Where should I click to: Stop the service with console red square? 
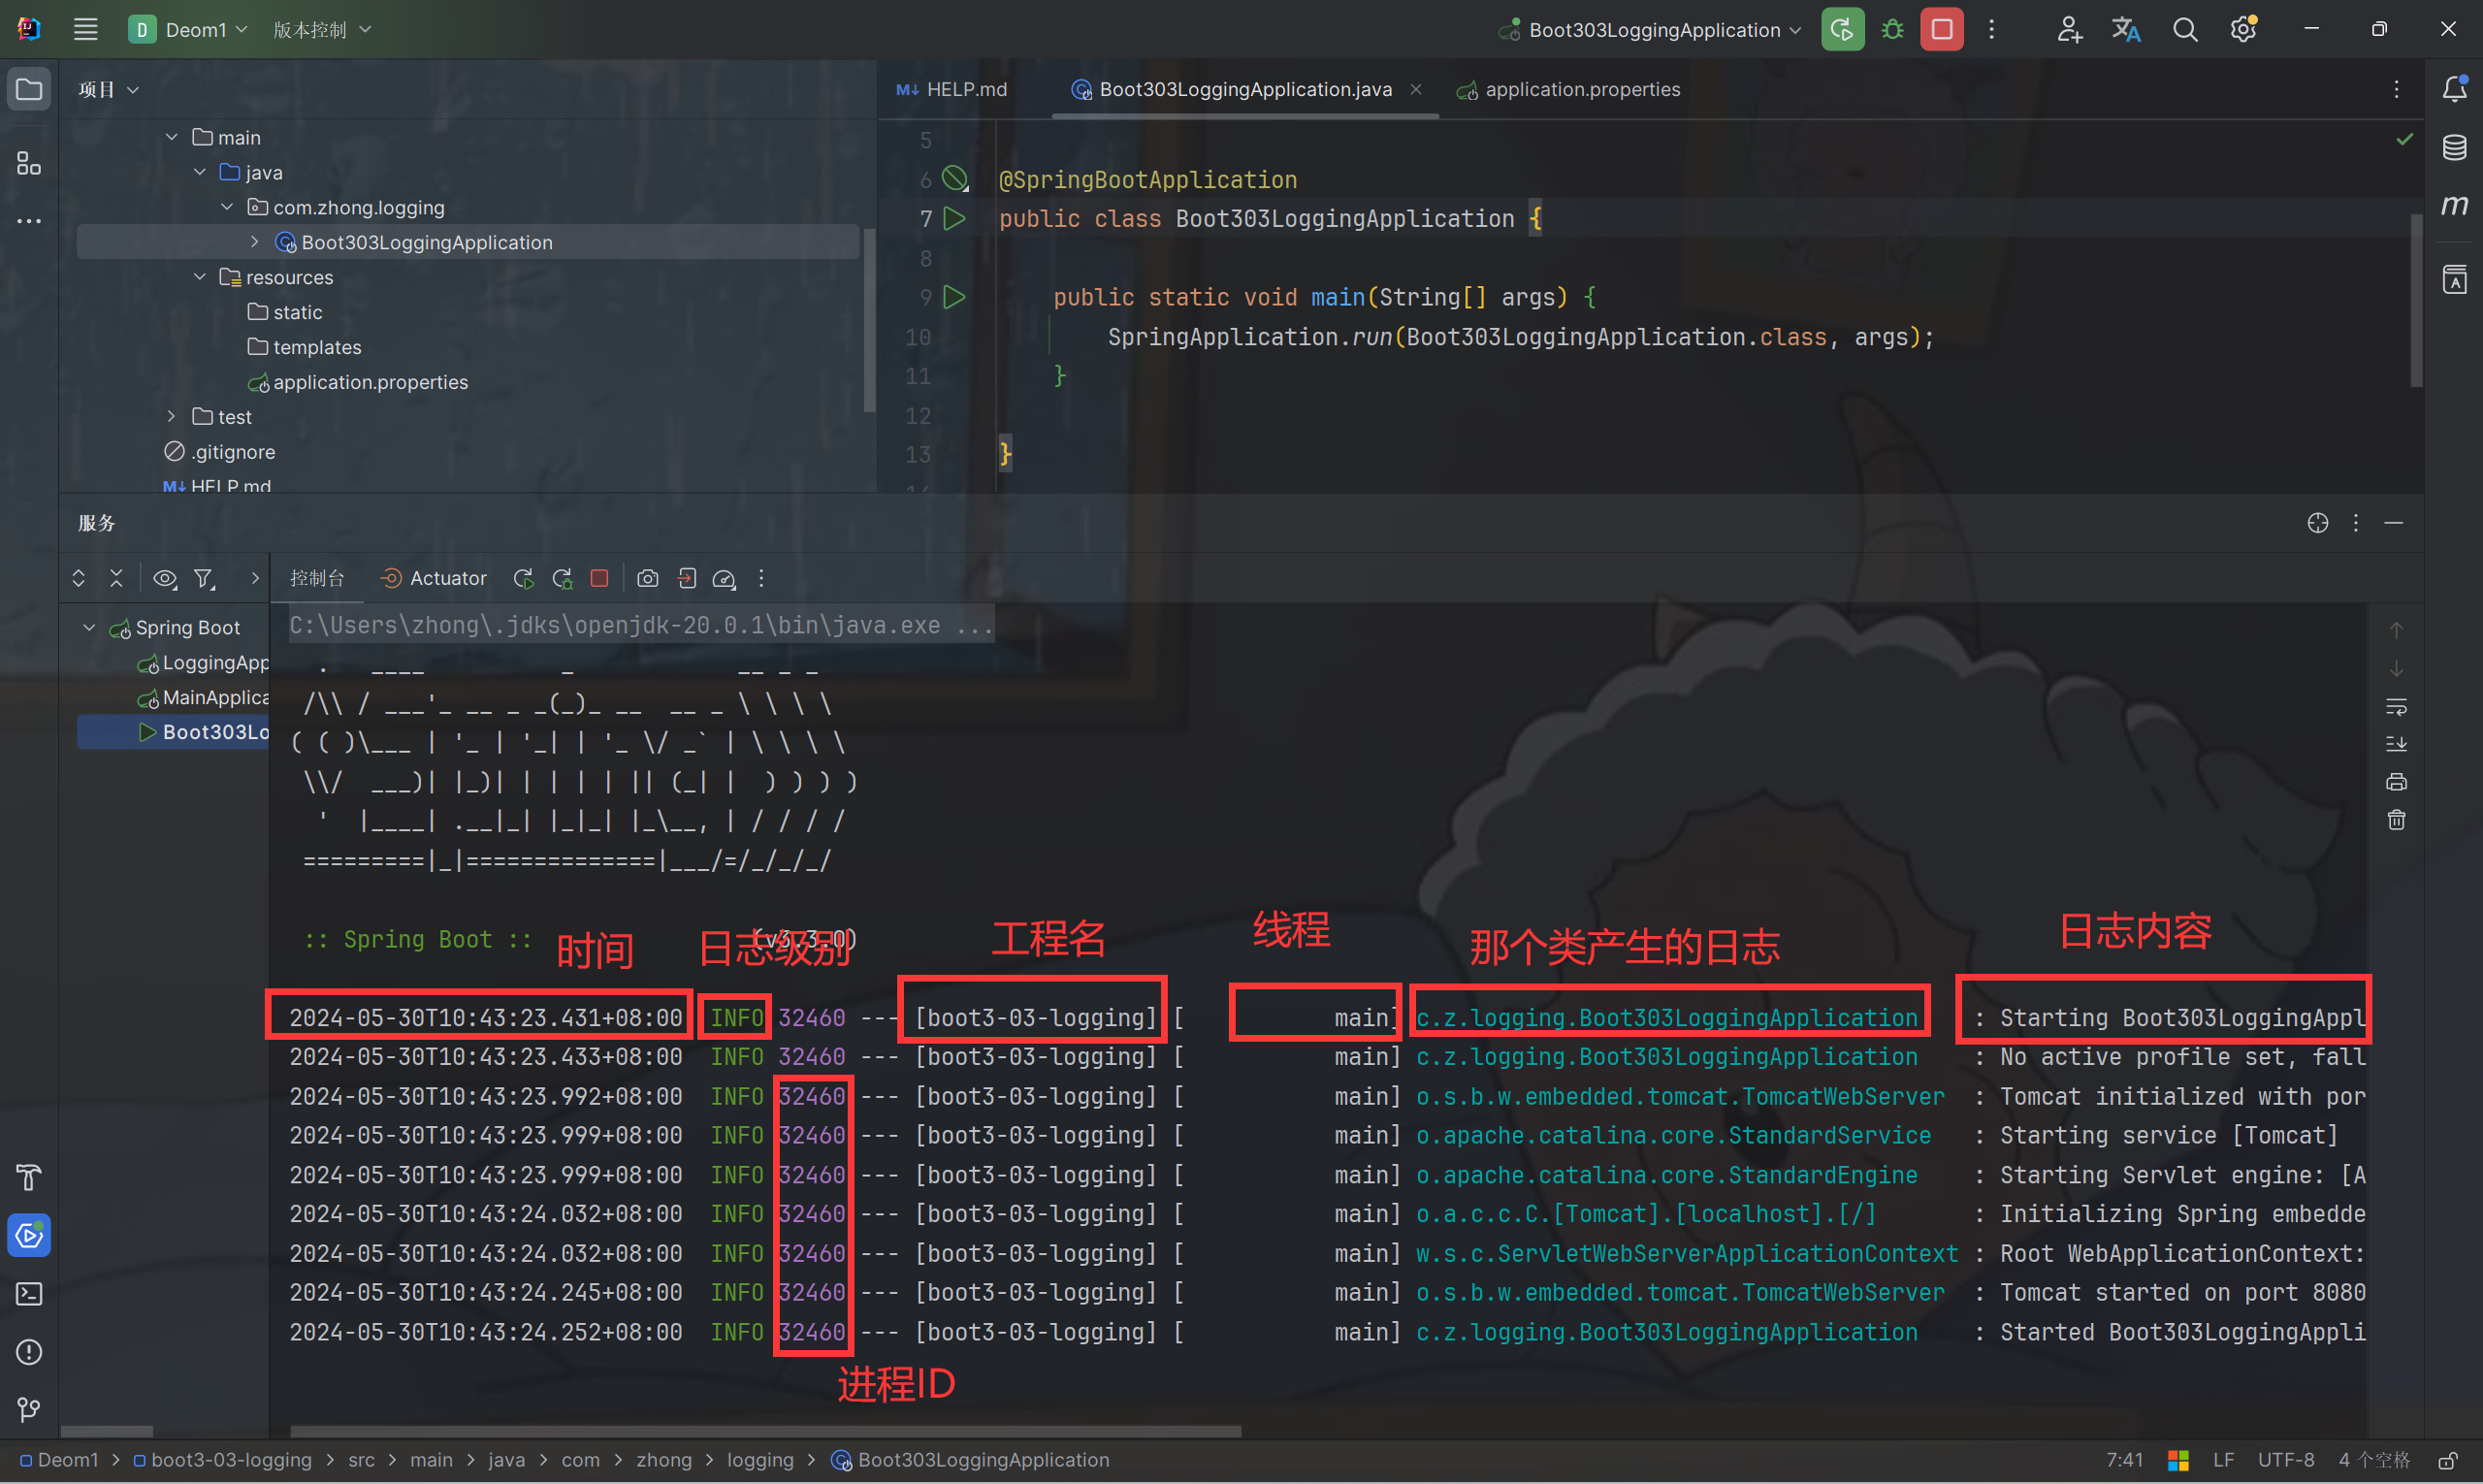pos(599,578)
